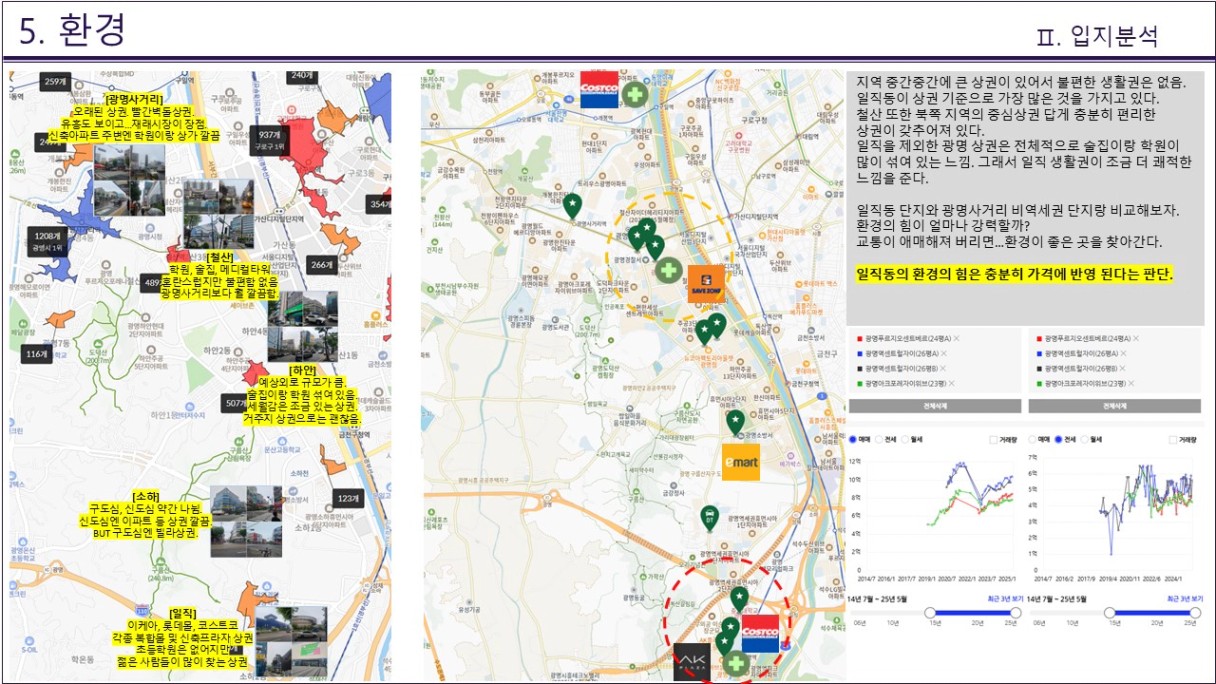
Task: Select the green bus pin marker
Action: (x=709, y=518)
